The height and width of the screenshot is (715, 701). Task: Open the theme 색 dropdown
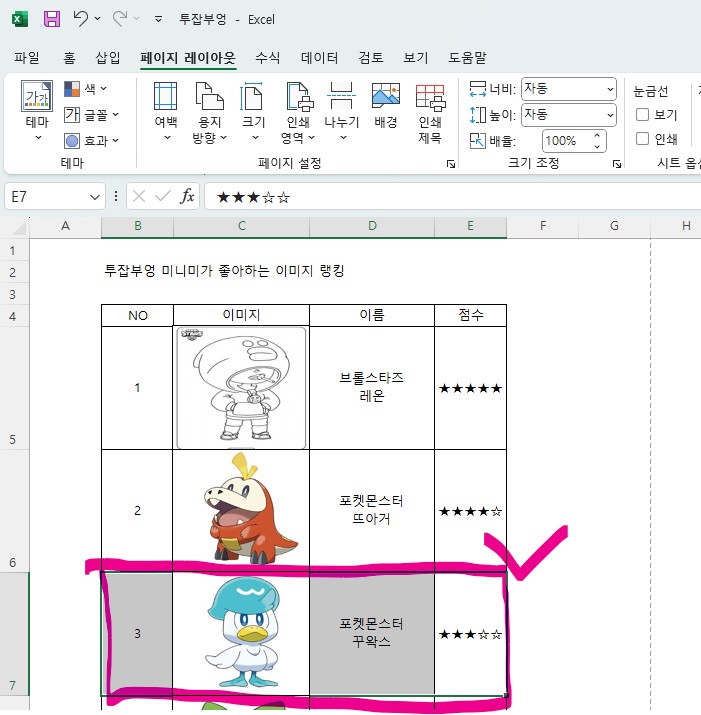[85, 88]
